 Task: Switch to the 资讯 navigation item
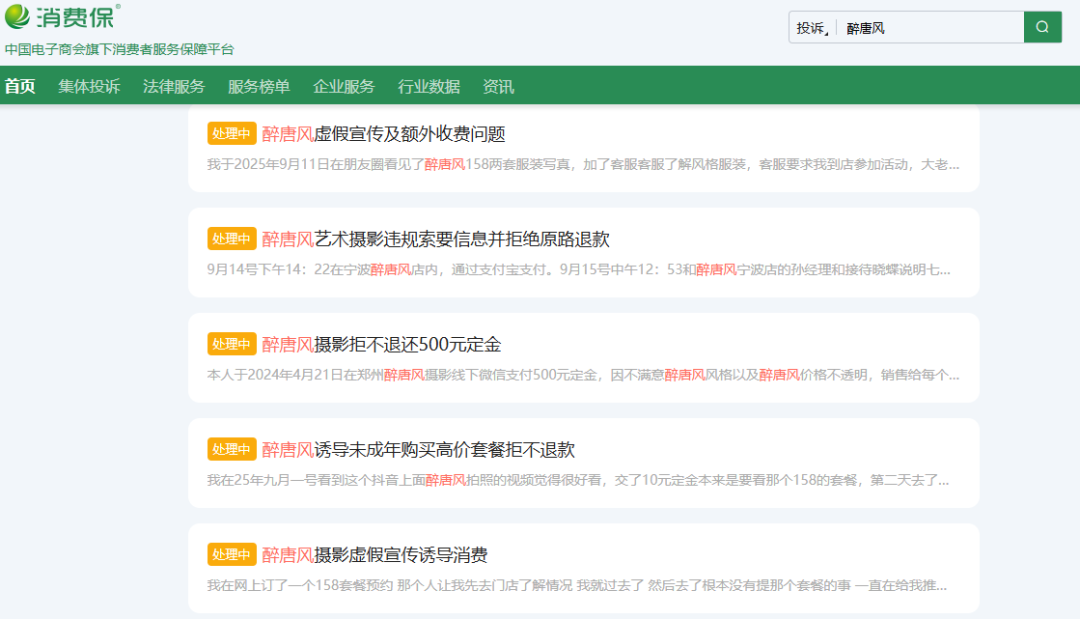click(498, 86)
